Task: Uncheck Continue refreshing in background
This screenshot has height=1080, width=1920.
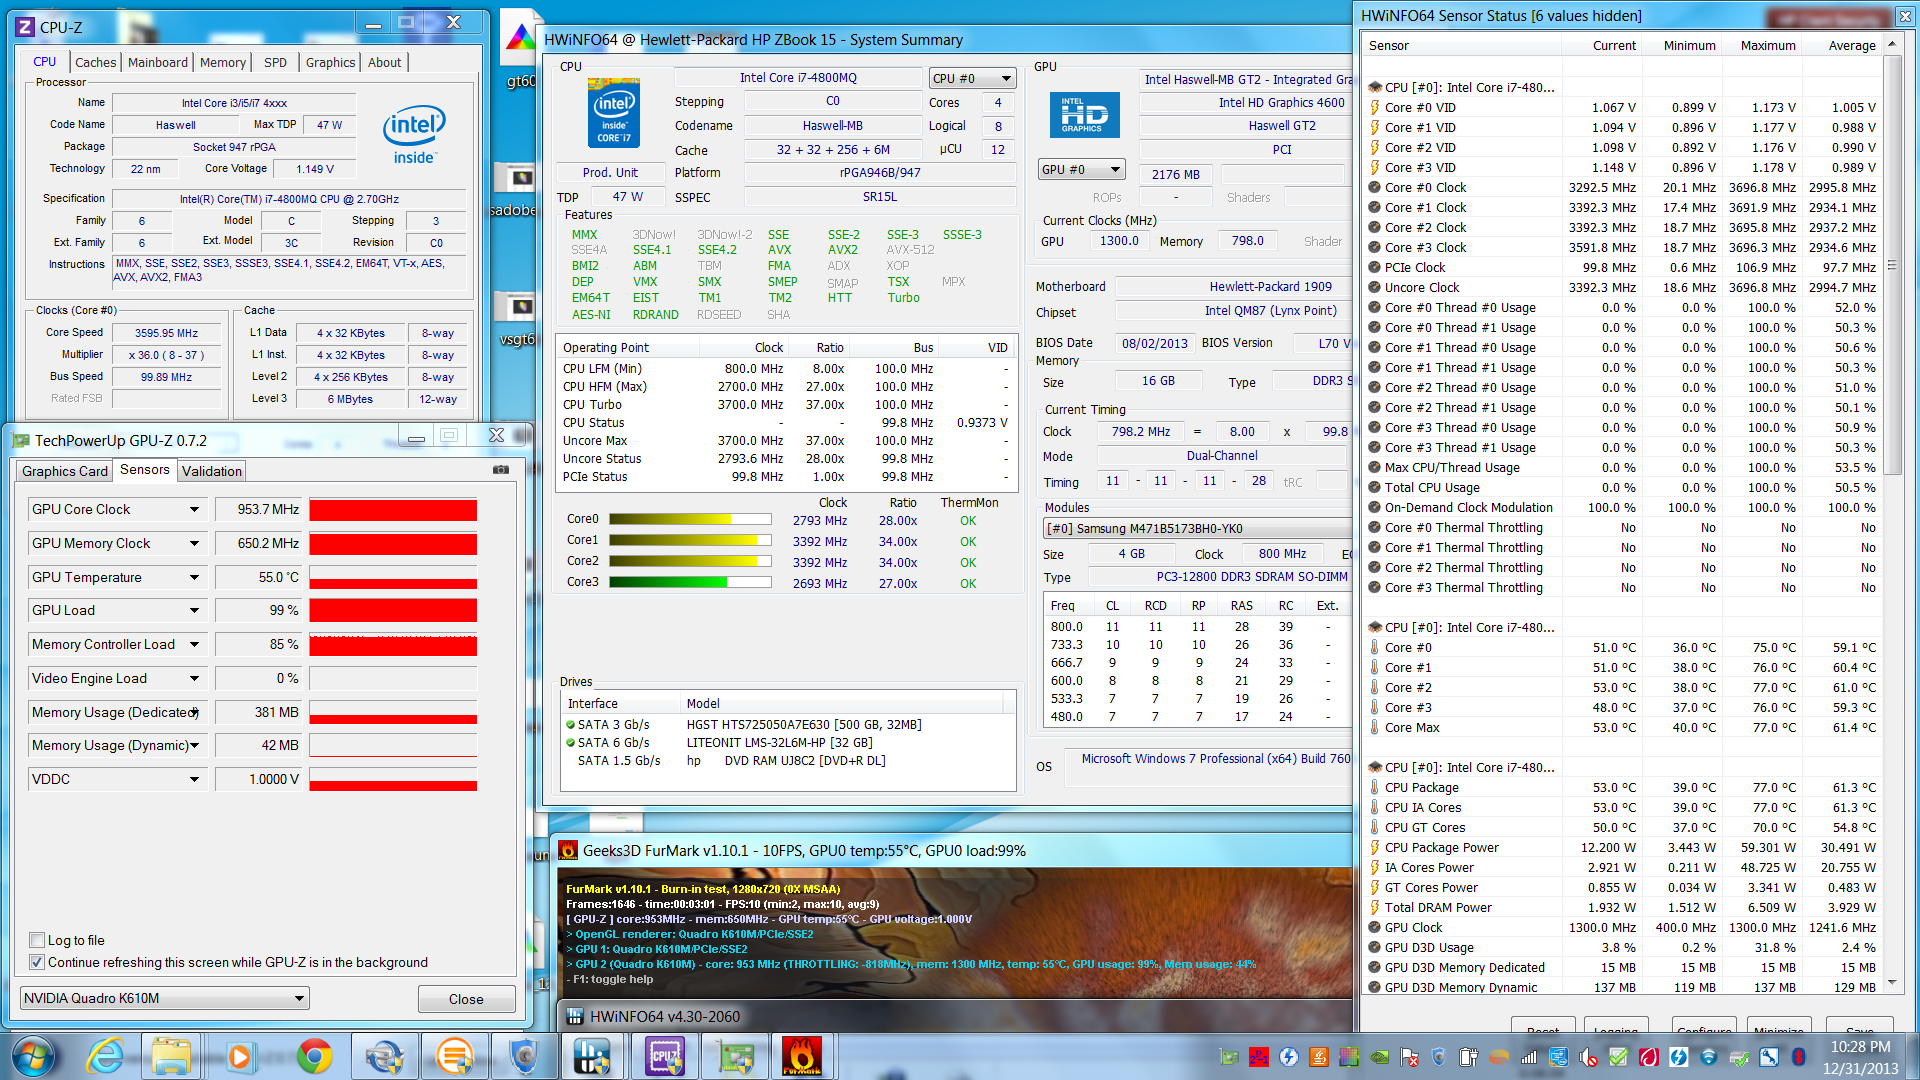Action: 37,962
